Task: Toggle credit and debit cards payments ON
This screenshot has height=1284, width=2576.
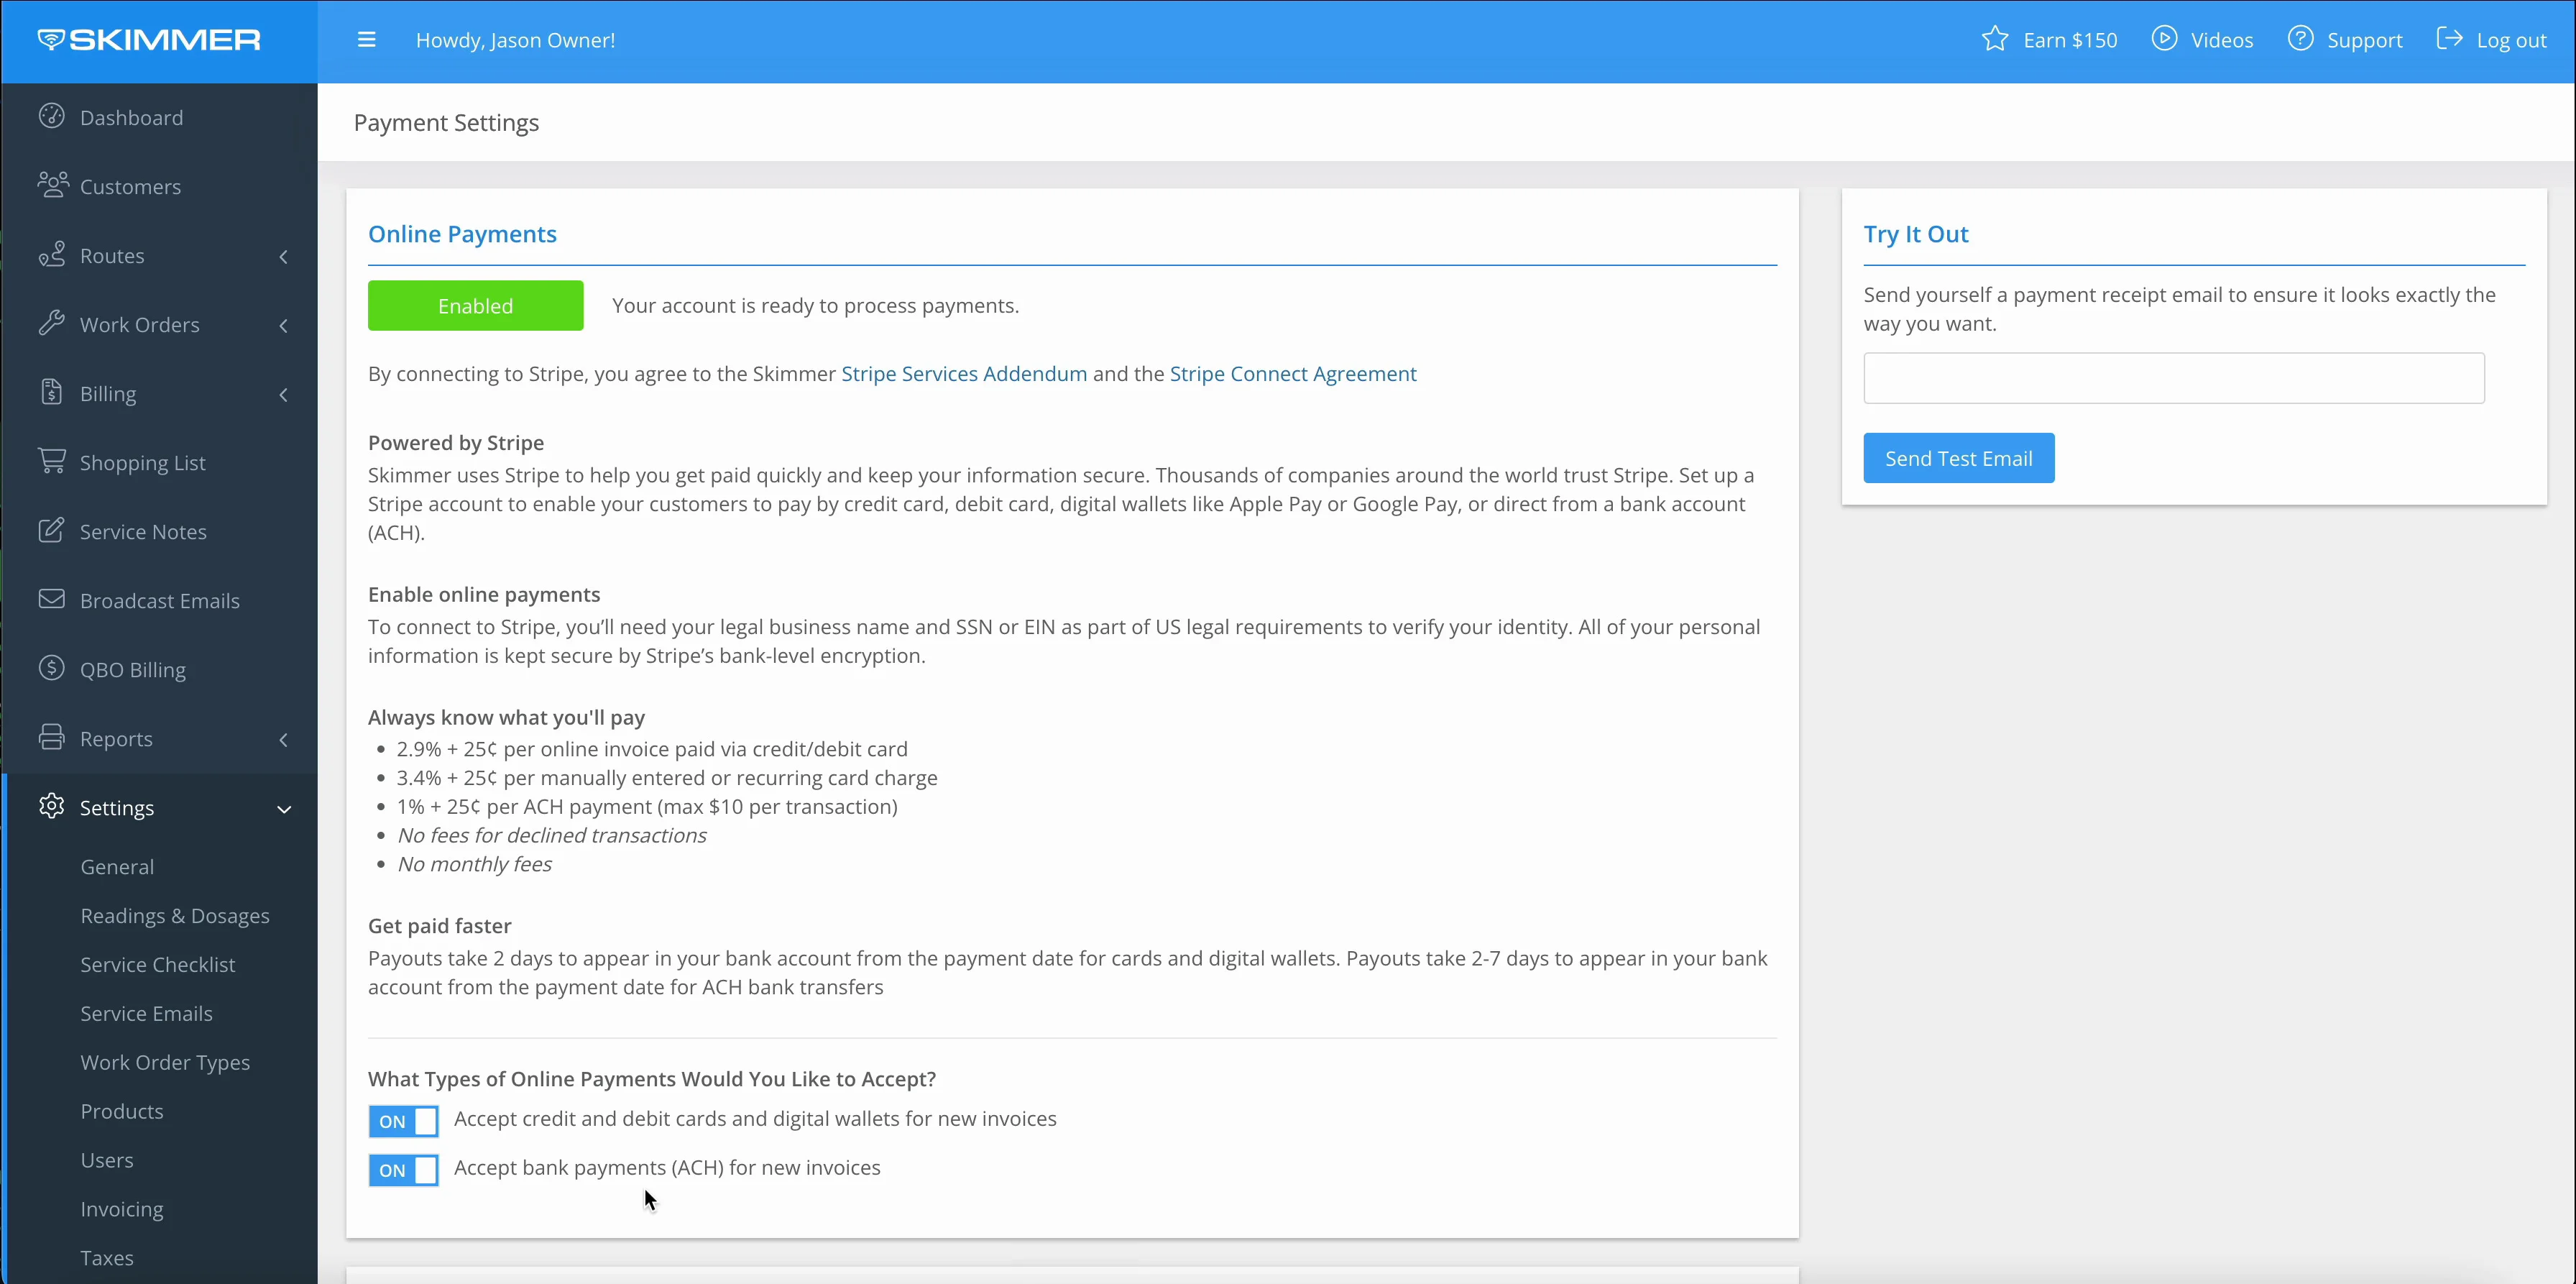Action: 402,1119
